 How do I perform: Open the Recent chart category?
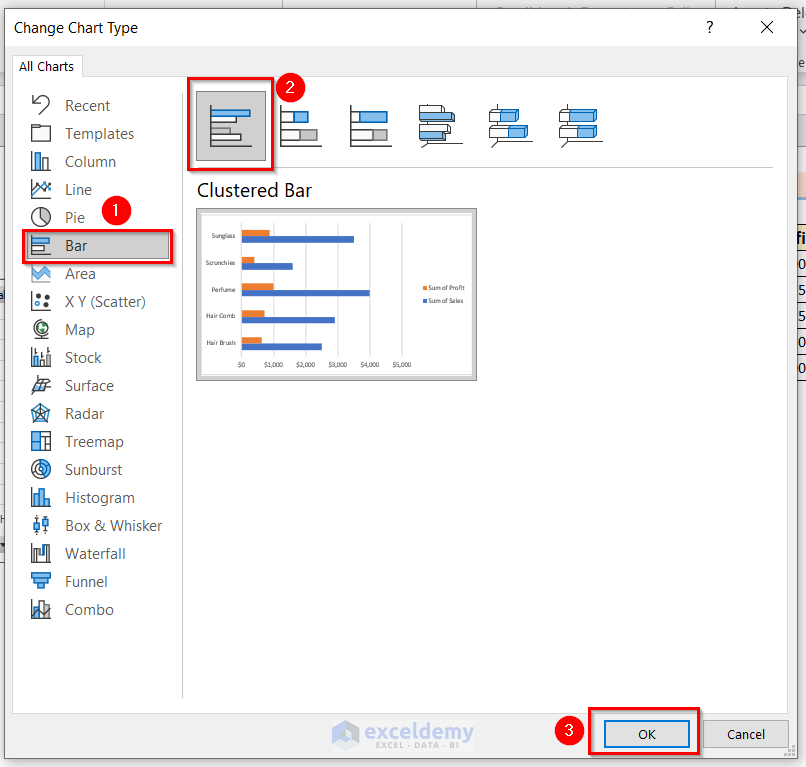(x=87, y=105)
